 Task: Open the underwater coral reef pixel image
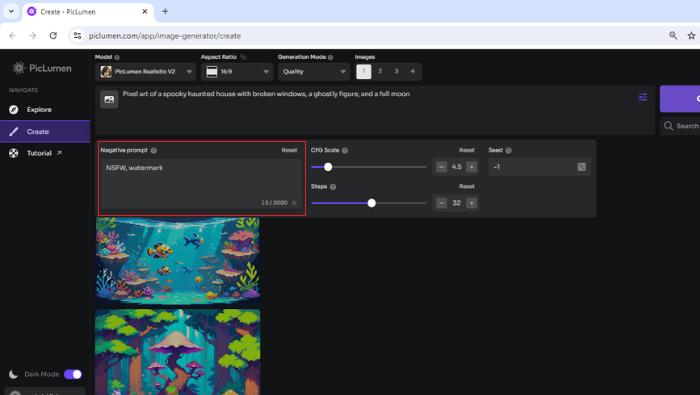click(x=178, y=261)
